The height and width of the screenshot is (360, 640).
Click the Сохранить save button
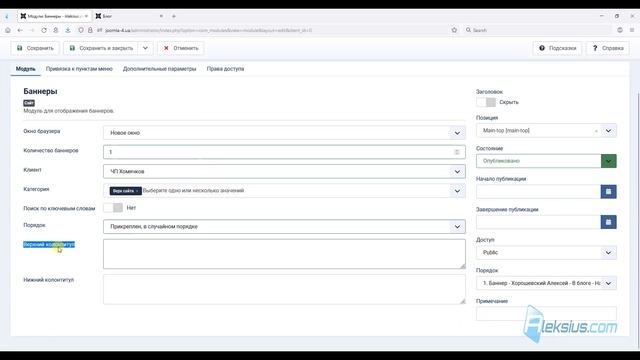click(35, 48)
